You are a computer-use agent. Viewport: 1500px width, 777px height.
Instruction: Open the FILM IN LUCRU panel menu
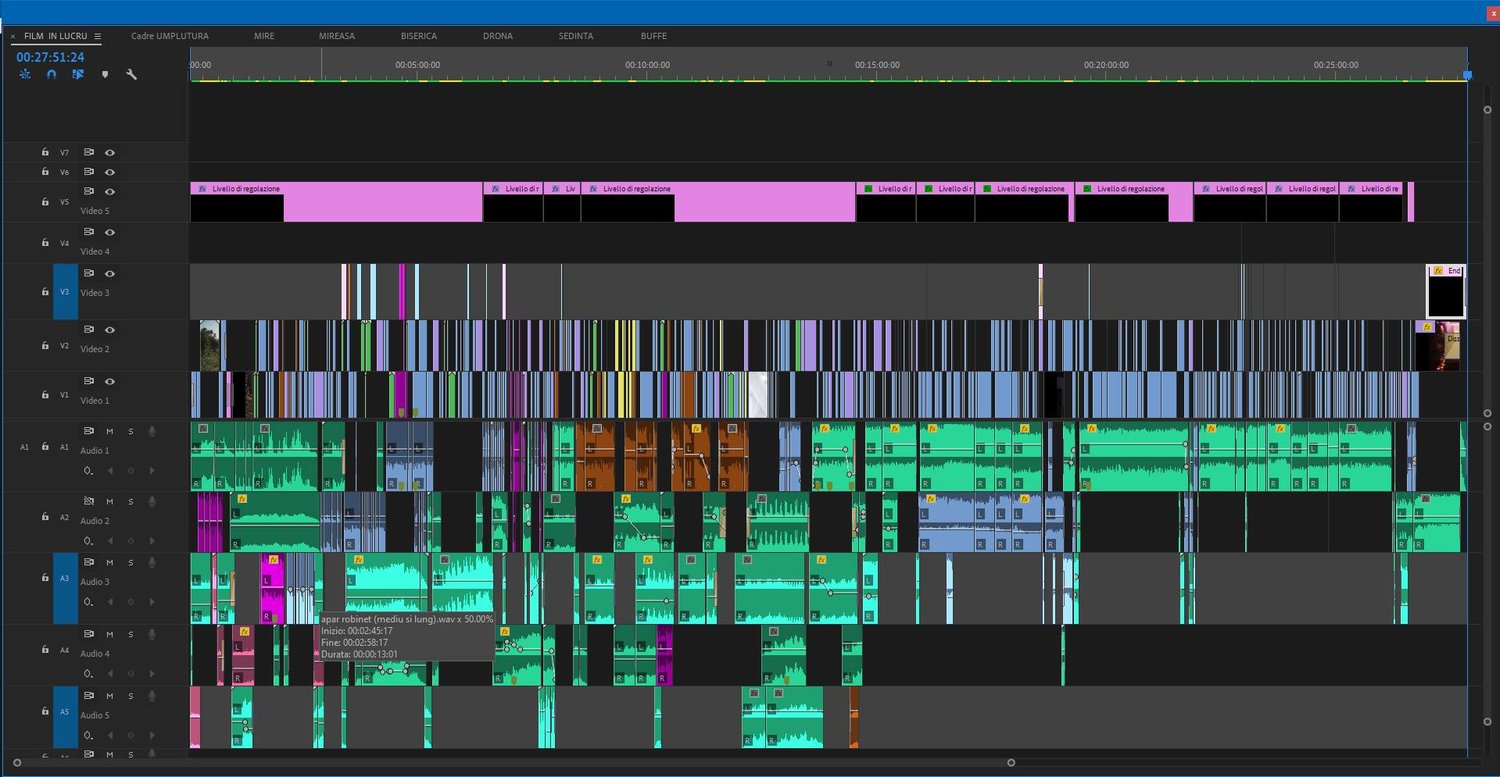tap(98, 36)
